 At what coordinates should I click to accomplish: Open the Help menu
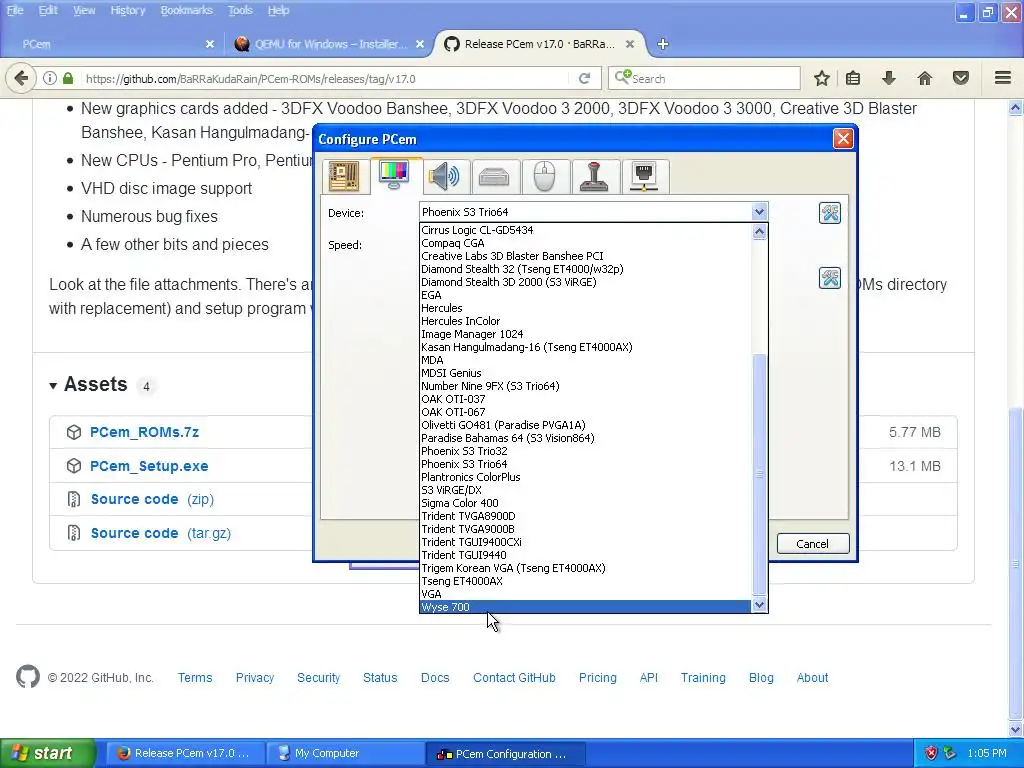278,10
